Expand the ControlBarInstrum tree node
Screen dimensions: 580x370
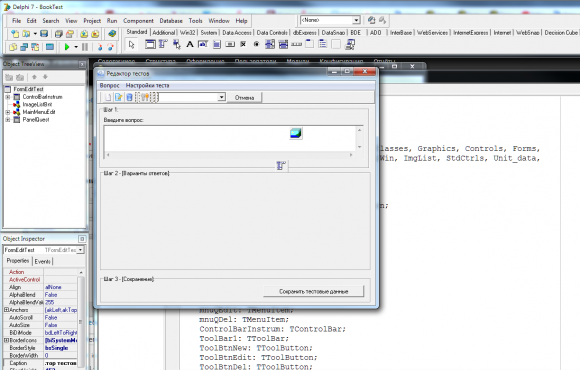point(7,97)
